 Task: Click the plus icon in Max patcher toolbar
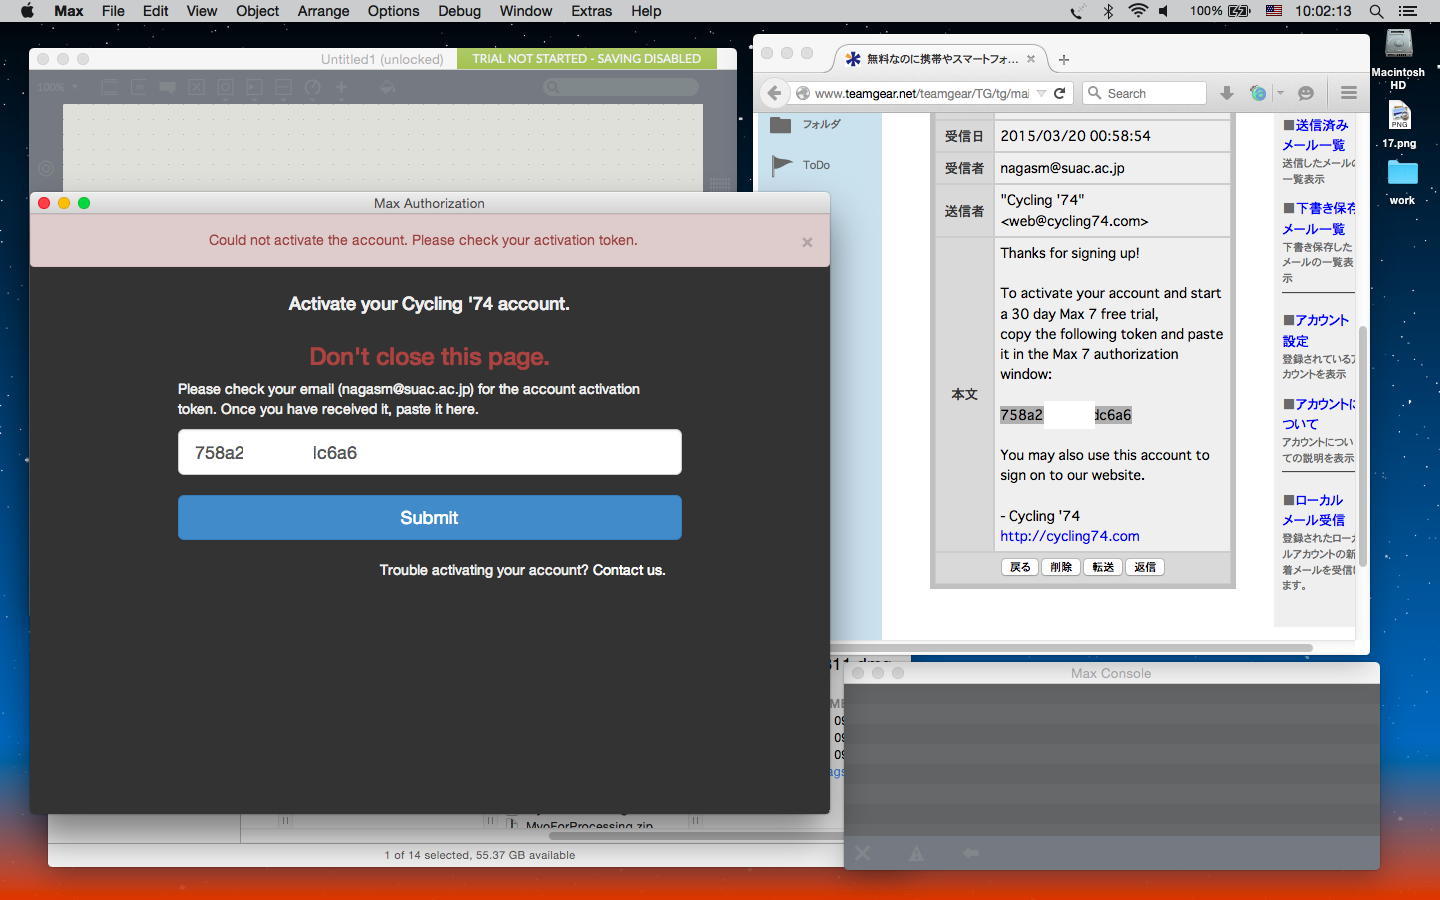pyautogui.click(x=341, y=87)
